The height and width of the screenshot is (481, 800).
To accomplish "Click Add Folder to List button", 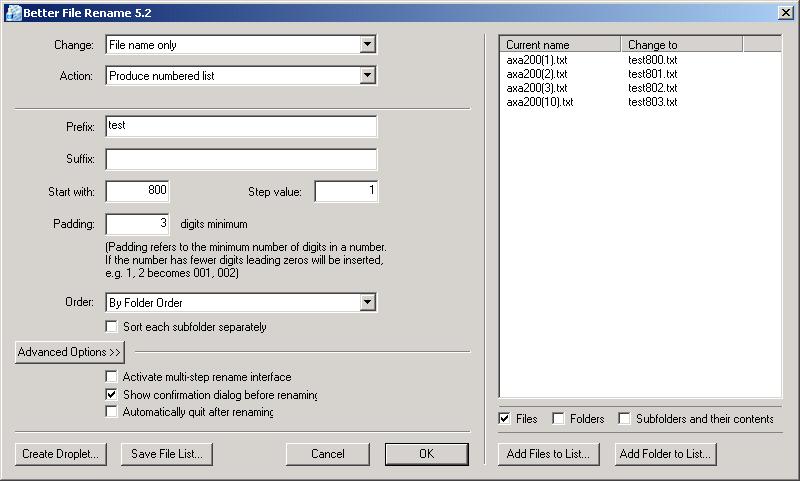I will pos(665,454).
